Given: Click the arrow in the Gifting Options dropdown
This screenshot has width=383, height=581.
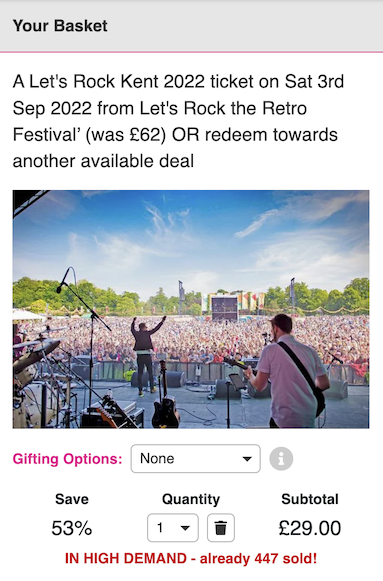Looking at the screenshot, I should pos(247,459).
